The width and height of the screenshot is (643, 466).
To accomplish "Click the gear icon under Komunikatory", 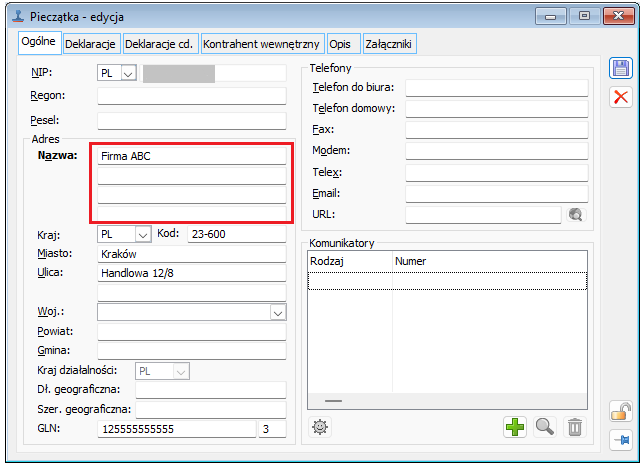I will tap(320, 427).
